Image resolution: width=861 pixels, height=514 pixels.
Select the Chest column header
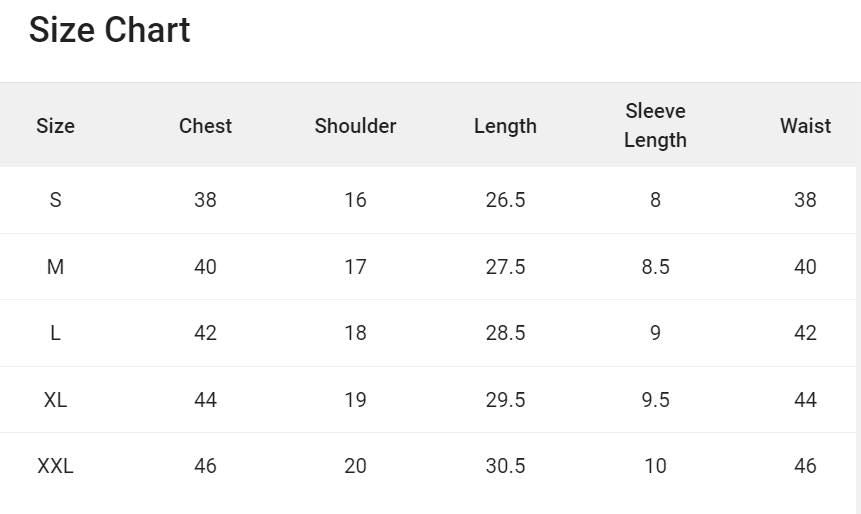(x=205, y=126)
